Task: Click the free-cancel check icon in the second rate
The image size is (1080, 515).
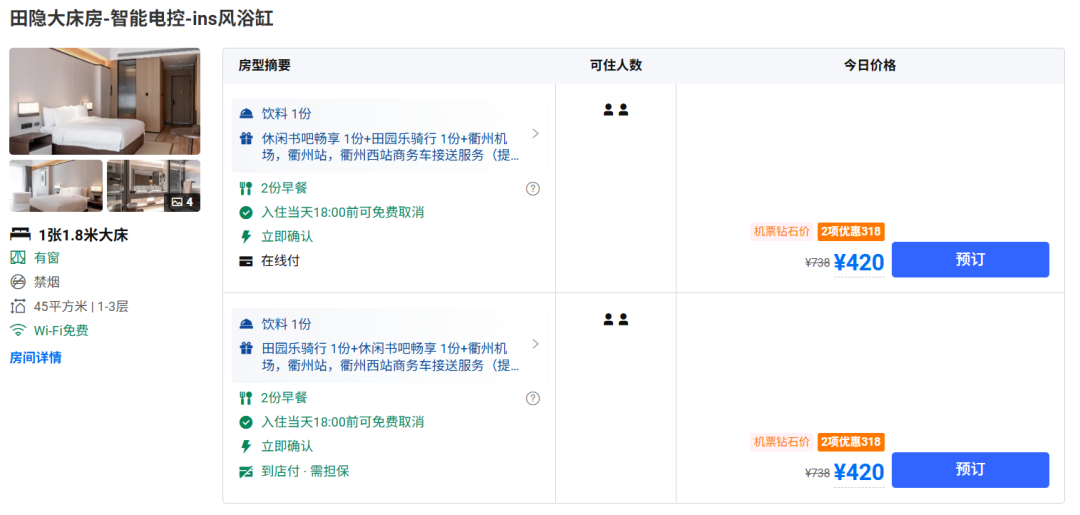Action: (246, 422)
